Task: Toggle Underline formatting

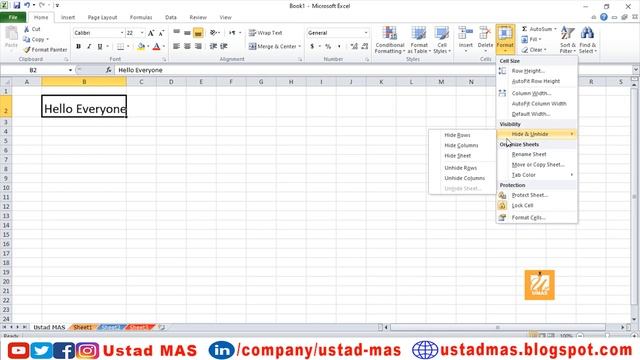Action: coord(100,47)
